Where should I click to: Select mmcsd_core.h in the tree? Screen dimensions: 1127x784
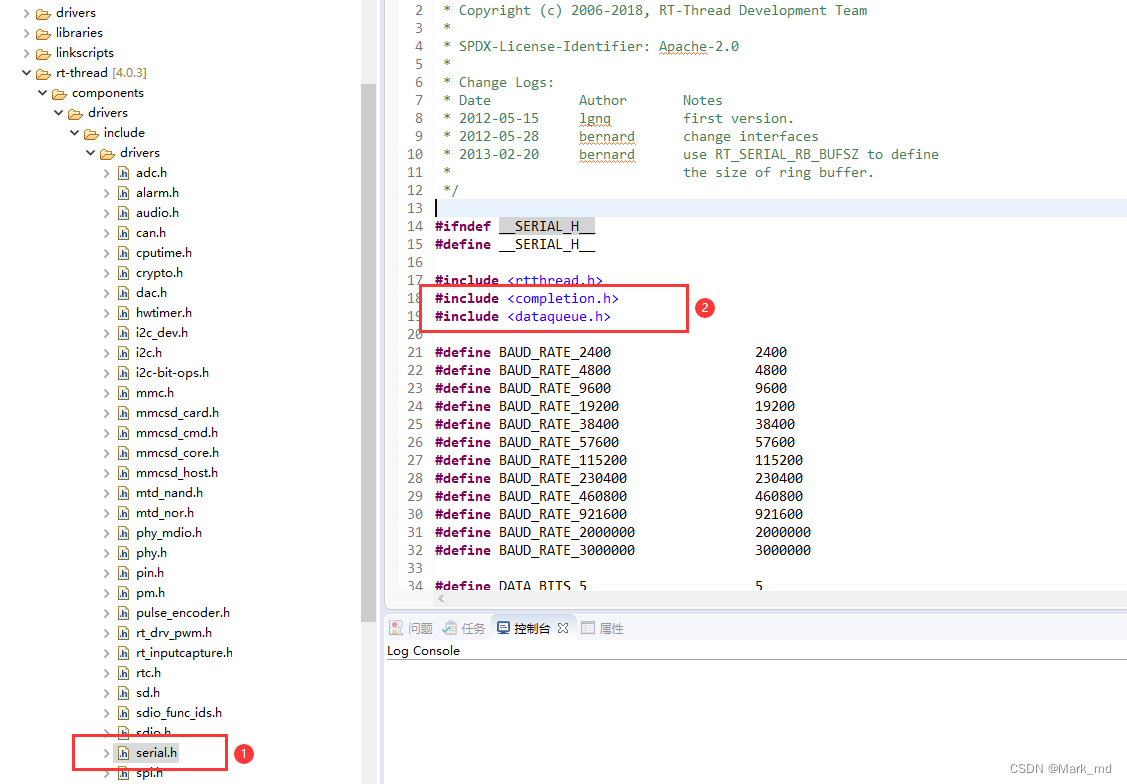click(x=177, y=453)
